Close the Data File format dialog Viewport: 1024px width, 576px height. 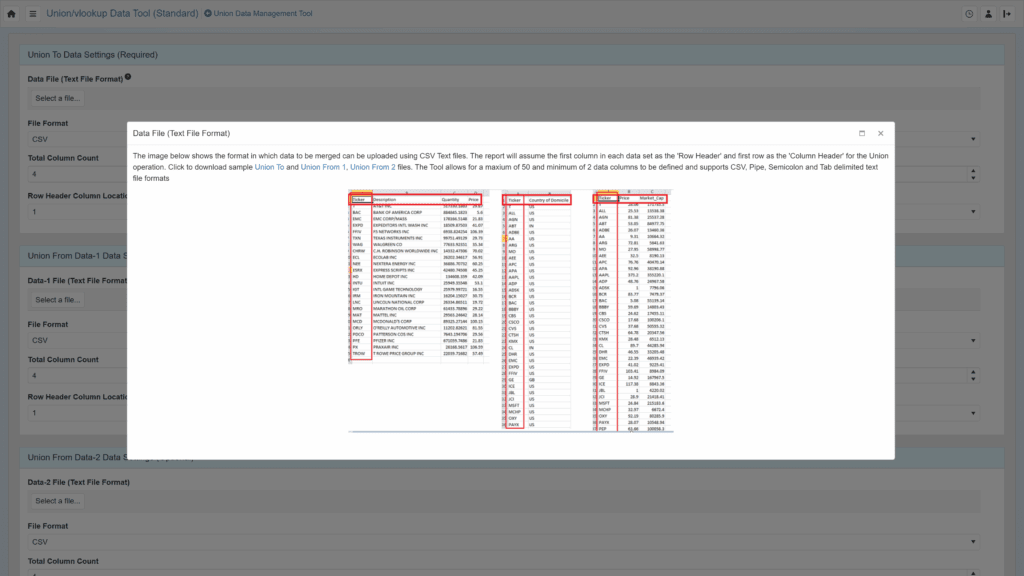click(881, 133)
